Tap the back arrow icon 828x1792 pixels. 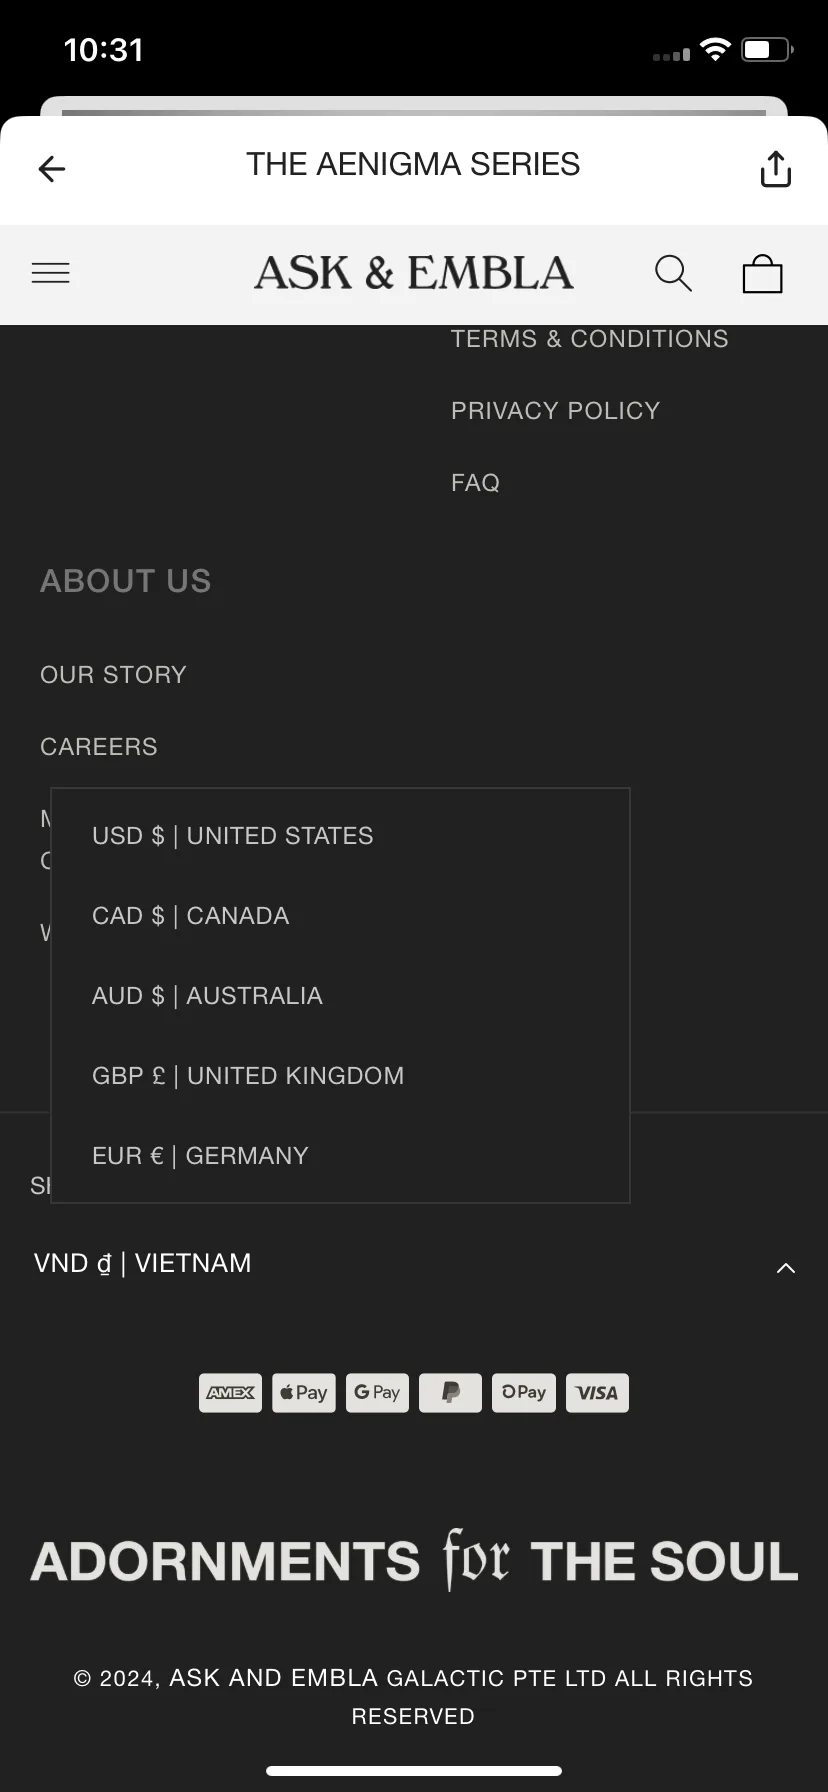pyautogui.click(x=52, y=169)
